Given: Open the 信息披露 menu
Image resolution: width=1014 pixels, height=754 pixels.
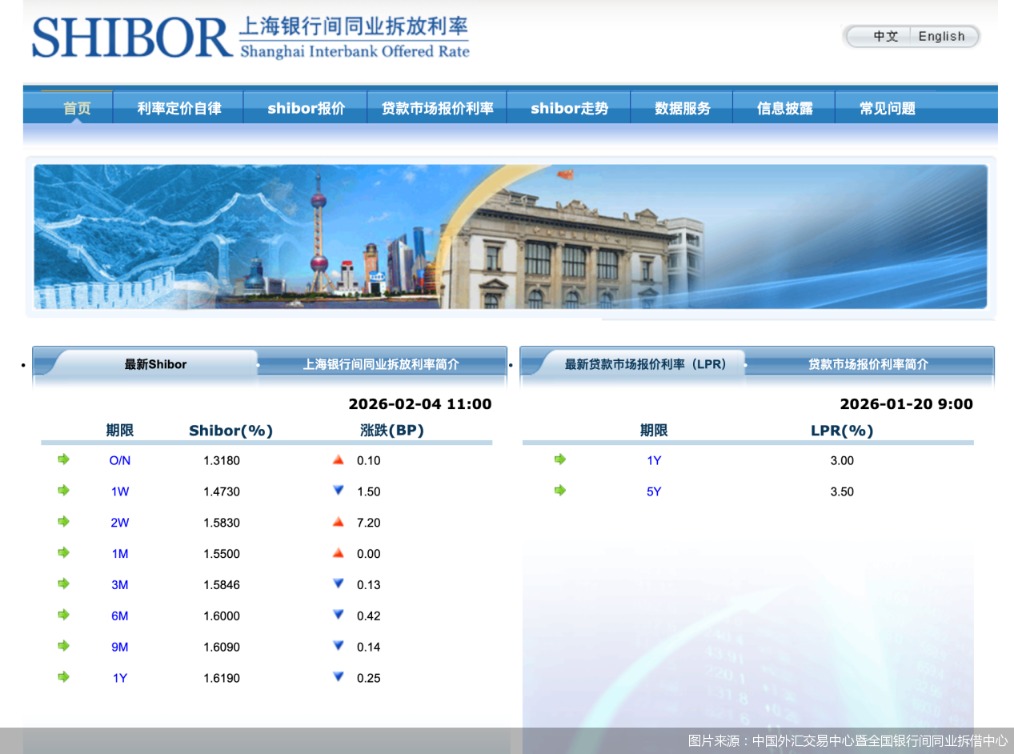Looking at the screenshot, I should [x=784, y=109].
